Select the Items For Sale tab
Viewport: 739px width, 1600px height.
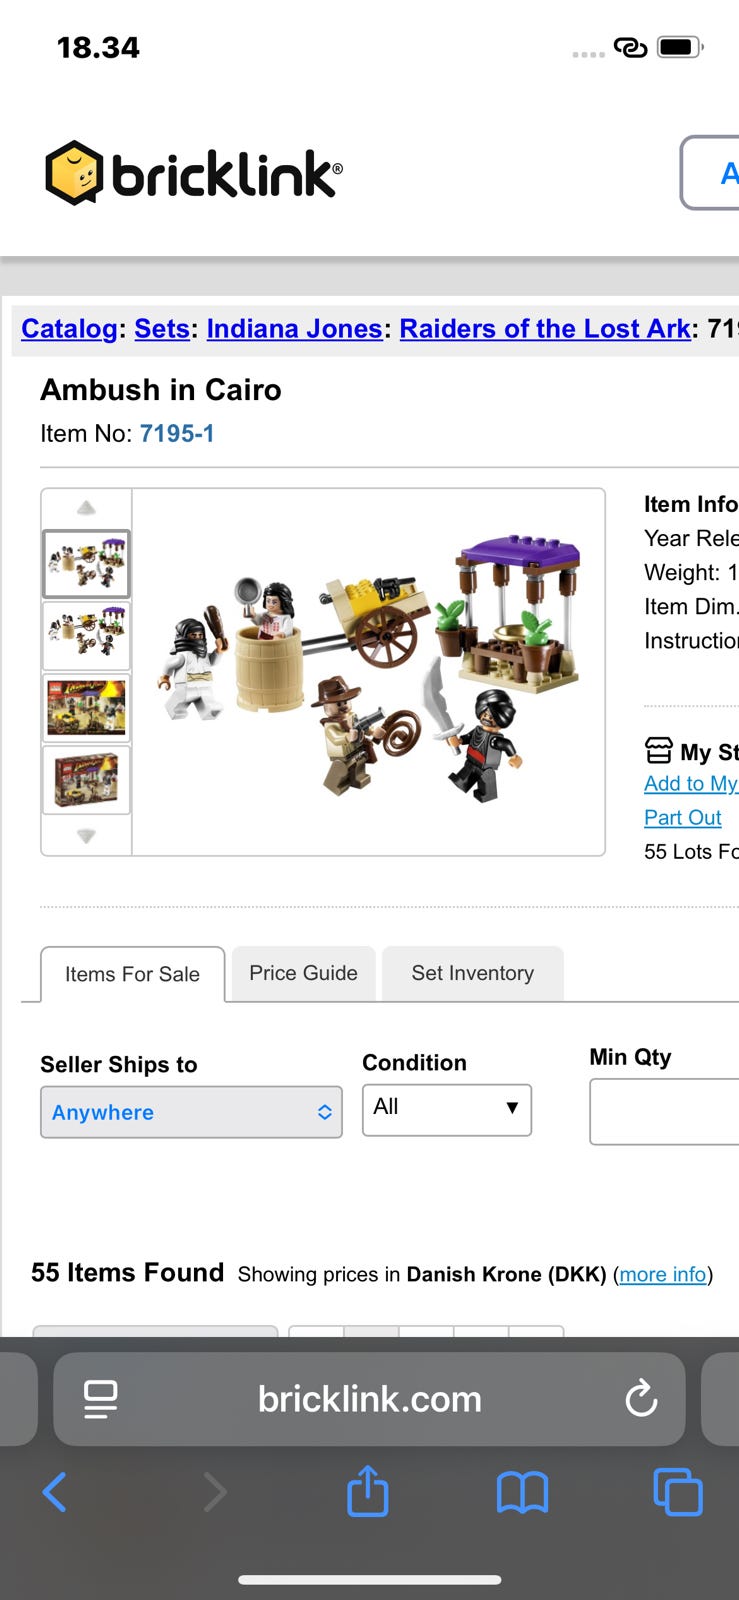pos(132,974)
